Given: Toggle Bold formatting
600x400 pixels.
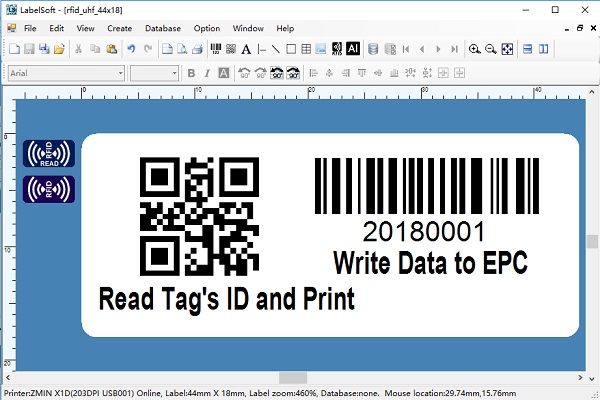Looking at the screenshot, I should pos(191,72).
